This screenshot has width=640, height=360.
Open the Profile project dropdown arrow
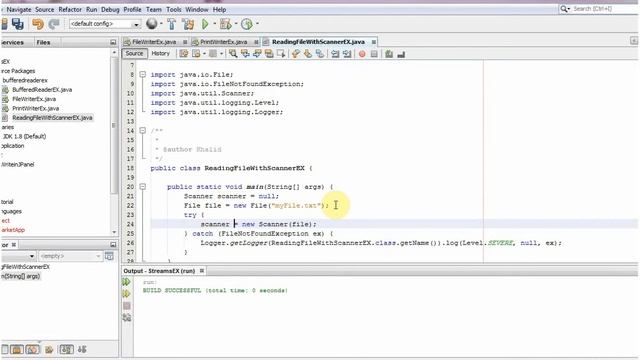coord(257,24)
